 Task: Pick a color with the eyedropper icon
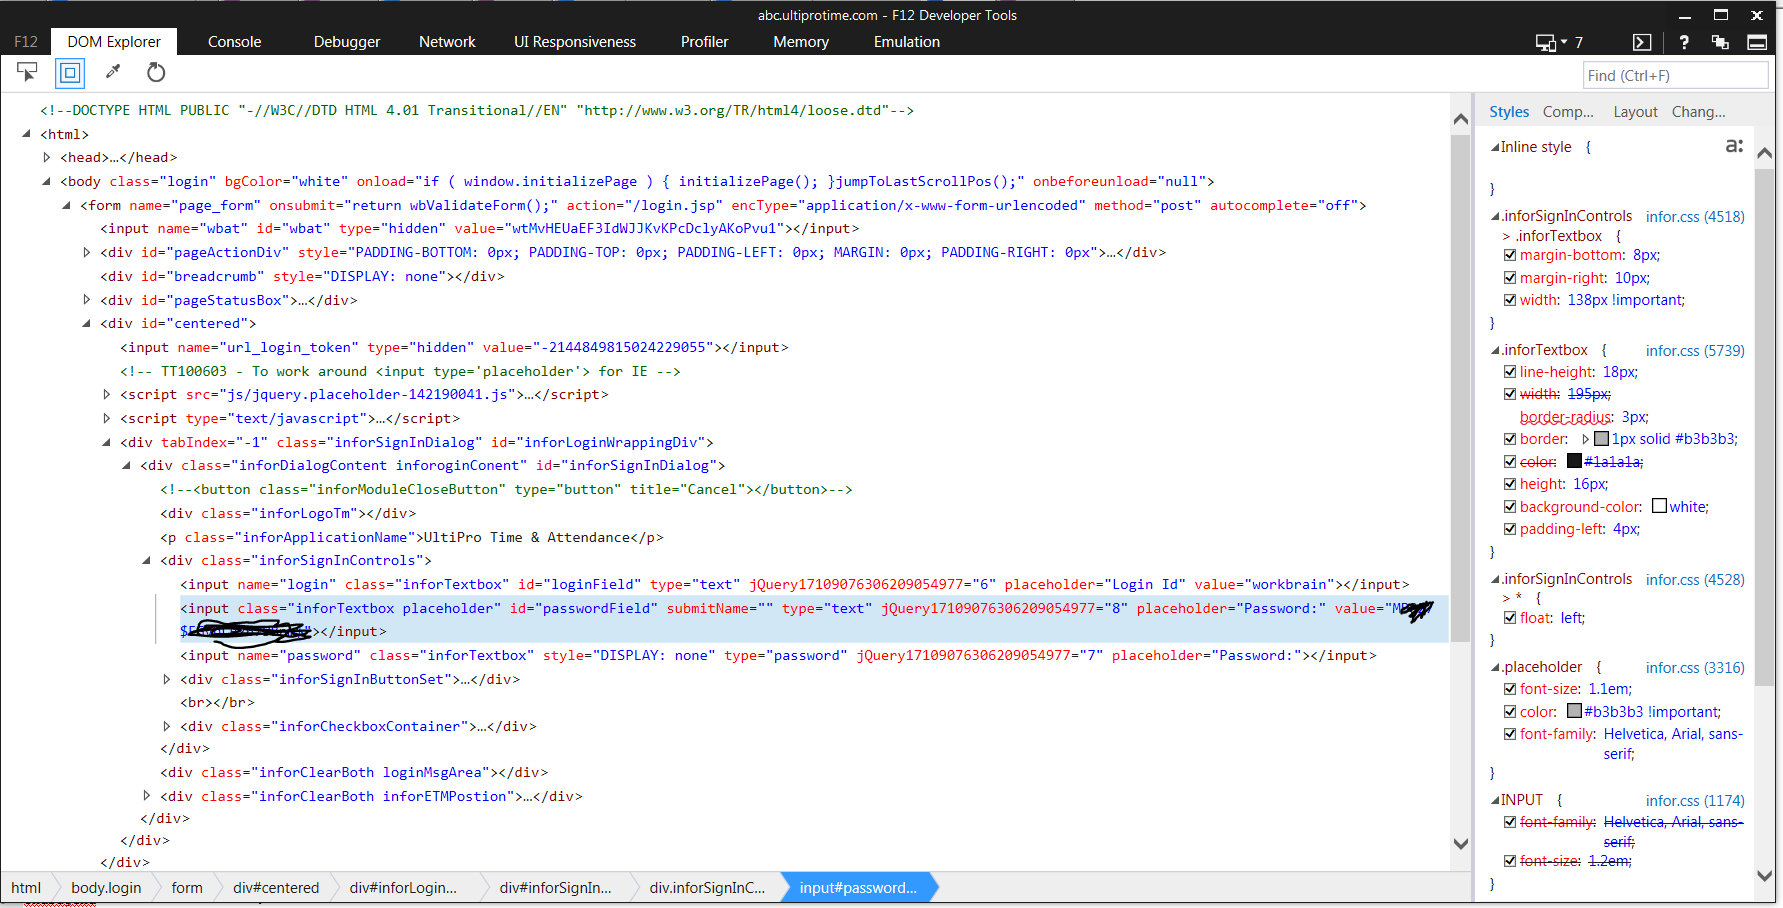point(113,72)
